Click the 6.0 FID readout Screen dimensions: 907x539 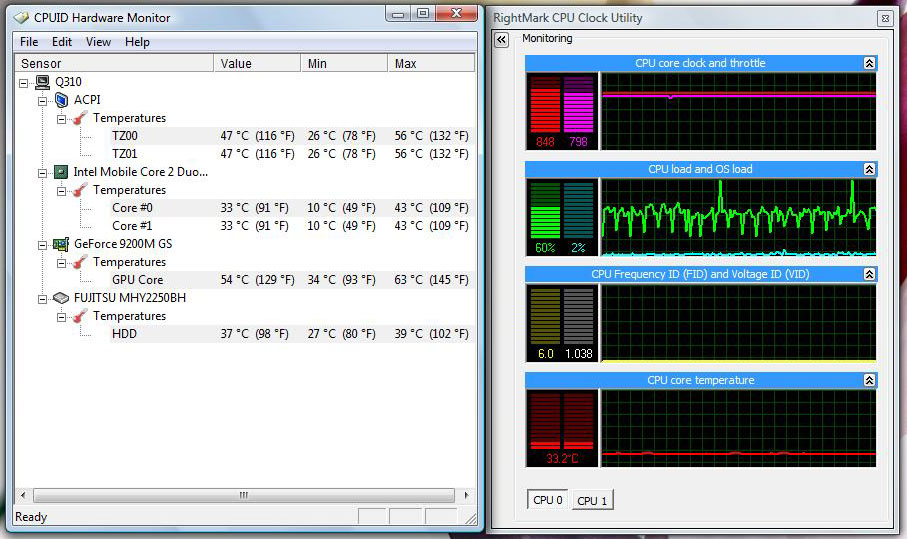click(x=545, y=354)
